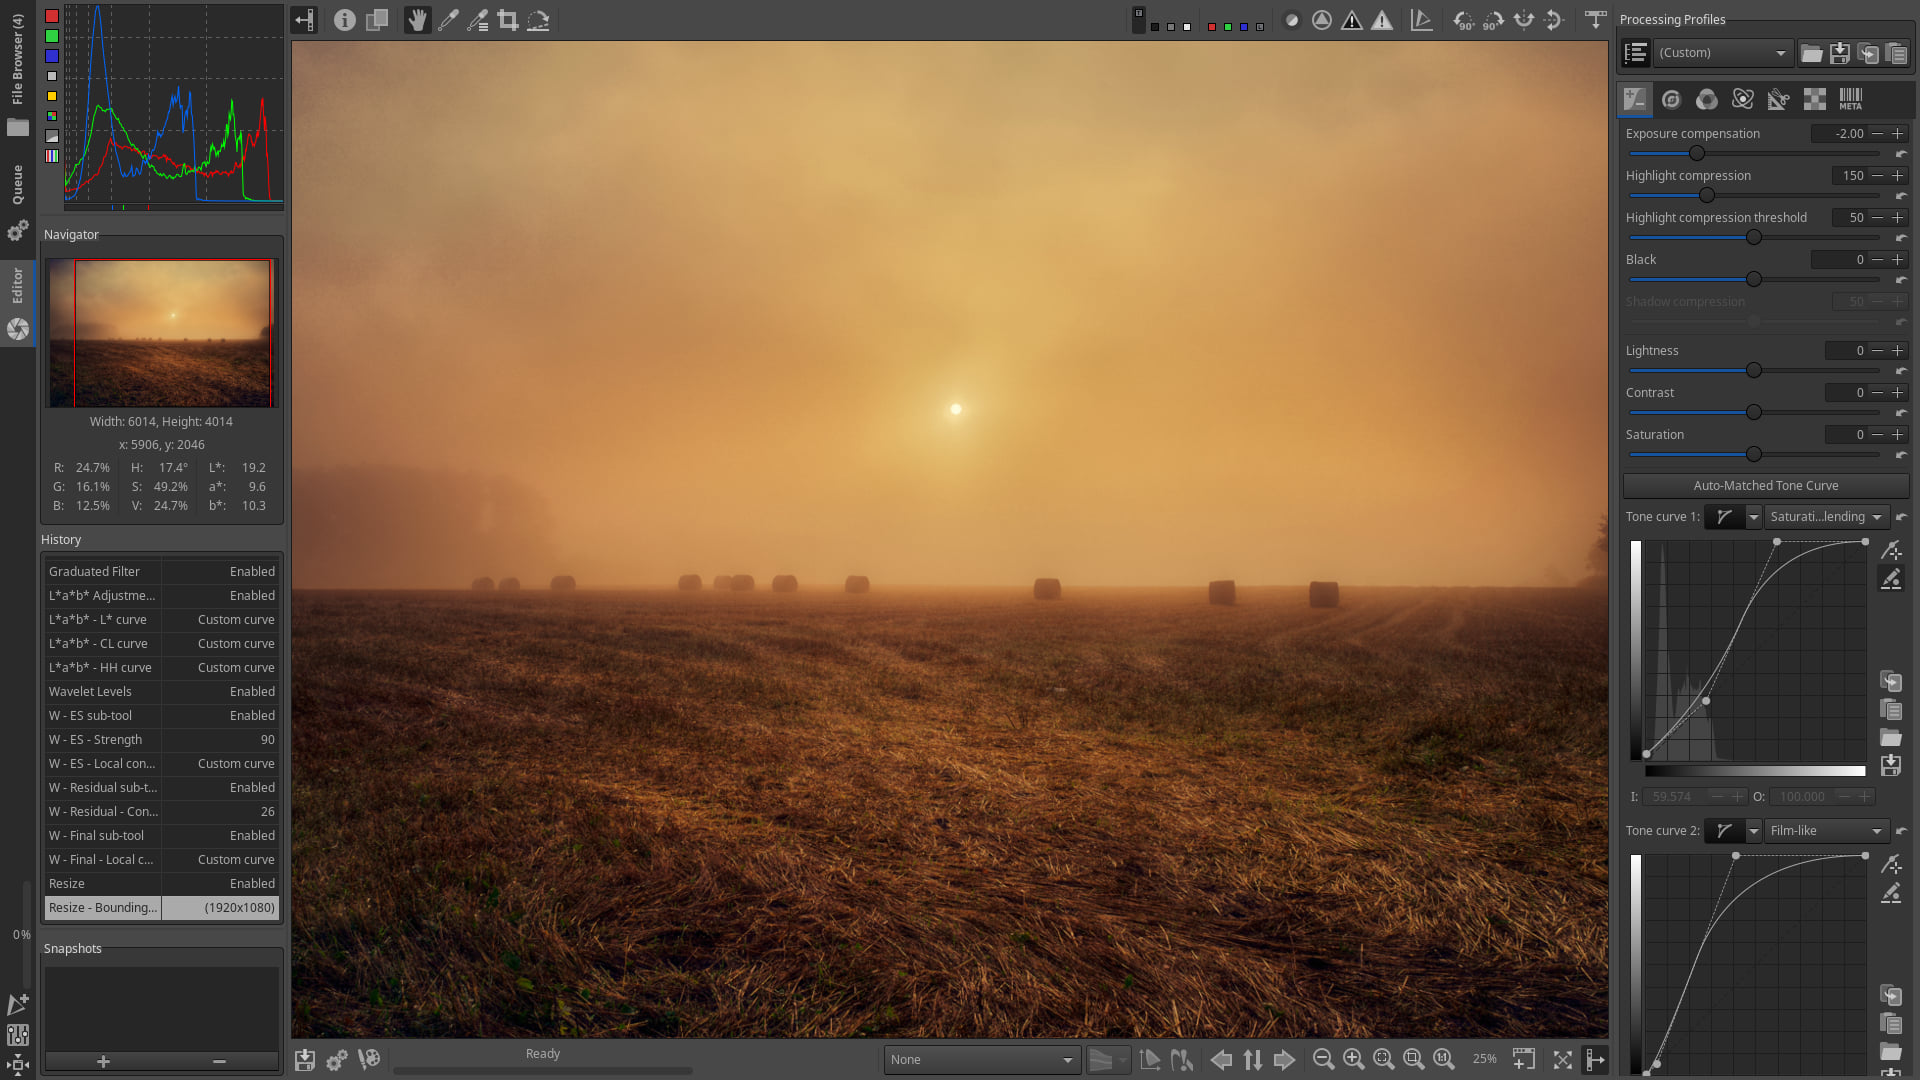
Task: Click the Exposure tab in right panel
Action: (1635, 98)
